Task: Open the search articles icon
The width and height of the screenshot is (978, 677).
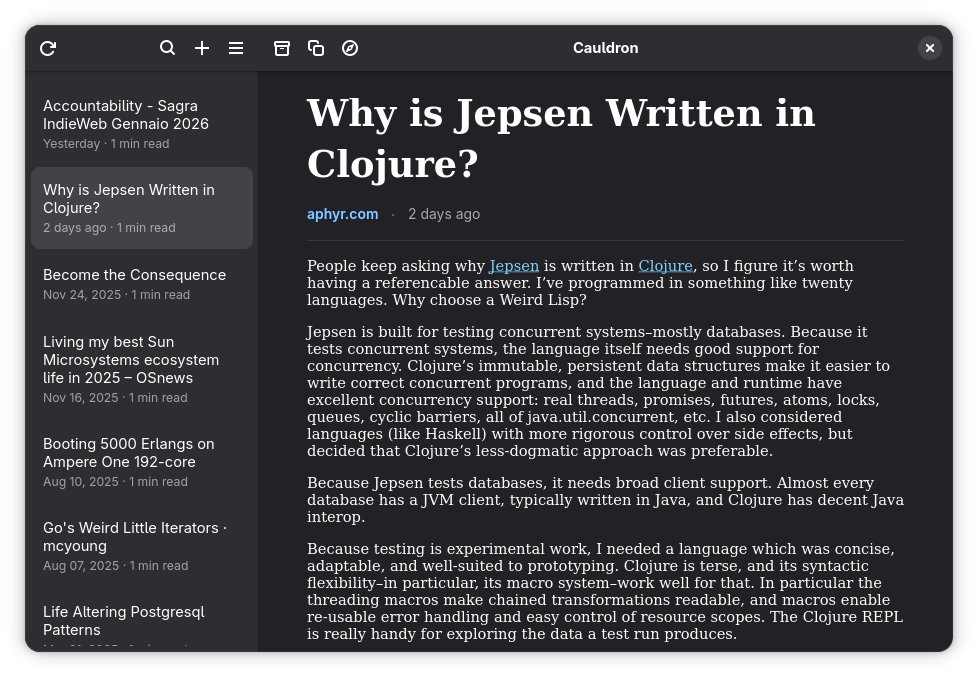Action: [167, 48]
